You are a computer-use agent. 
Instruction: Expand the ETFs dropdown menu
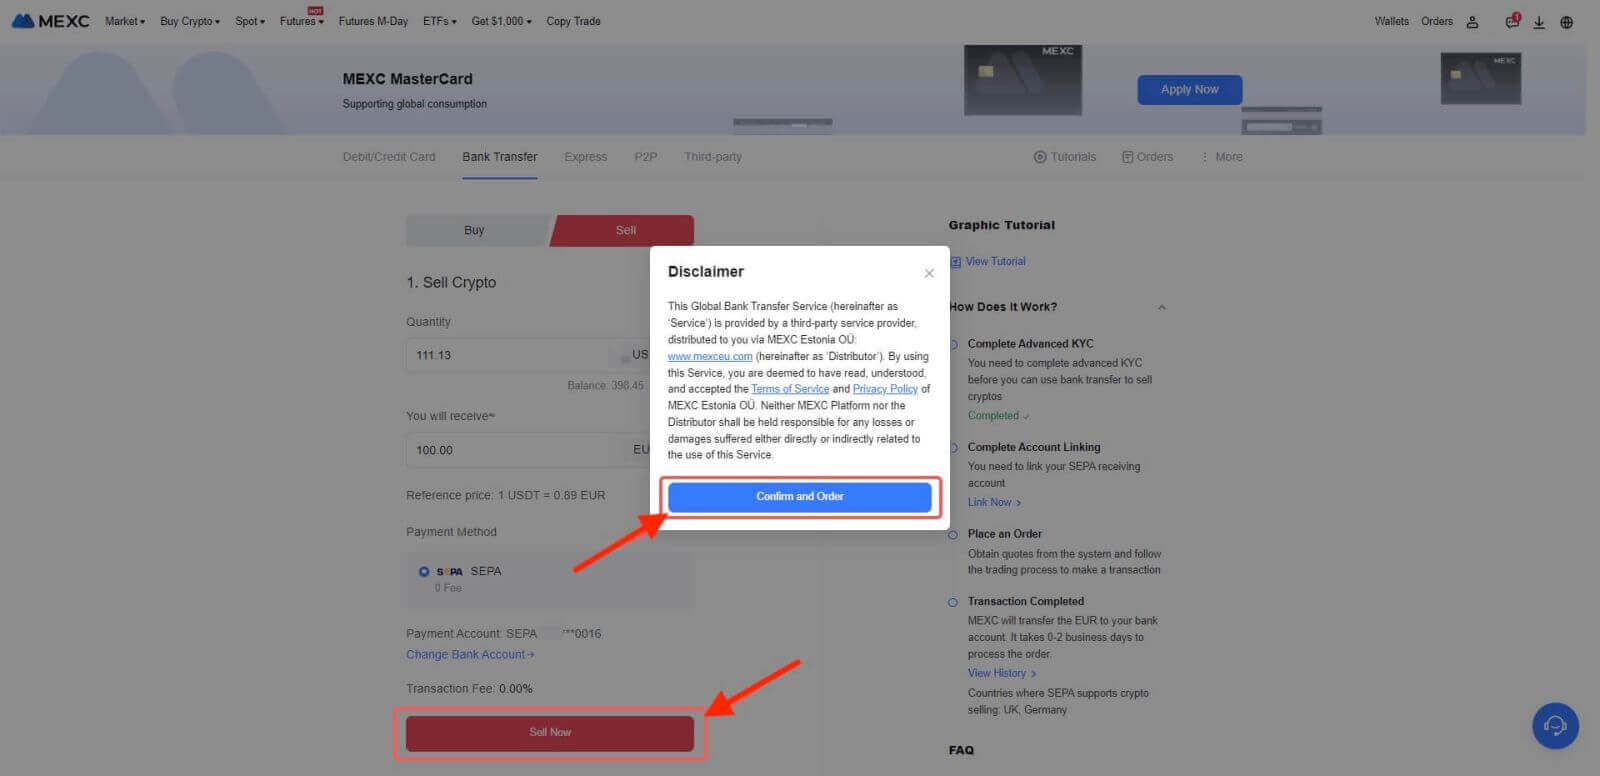point(439,21)
